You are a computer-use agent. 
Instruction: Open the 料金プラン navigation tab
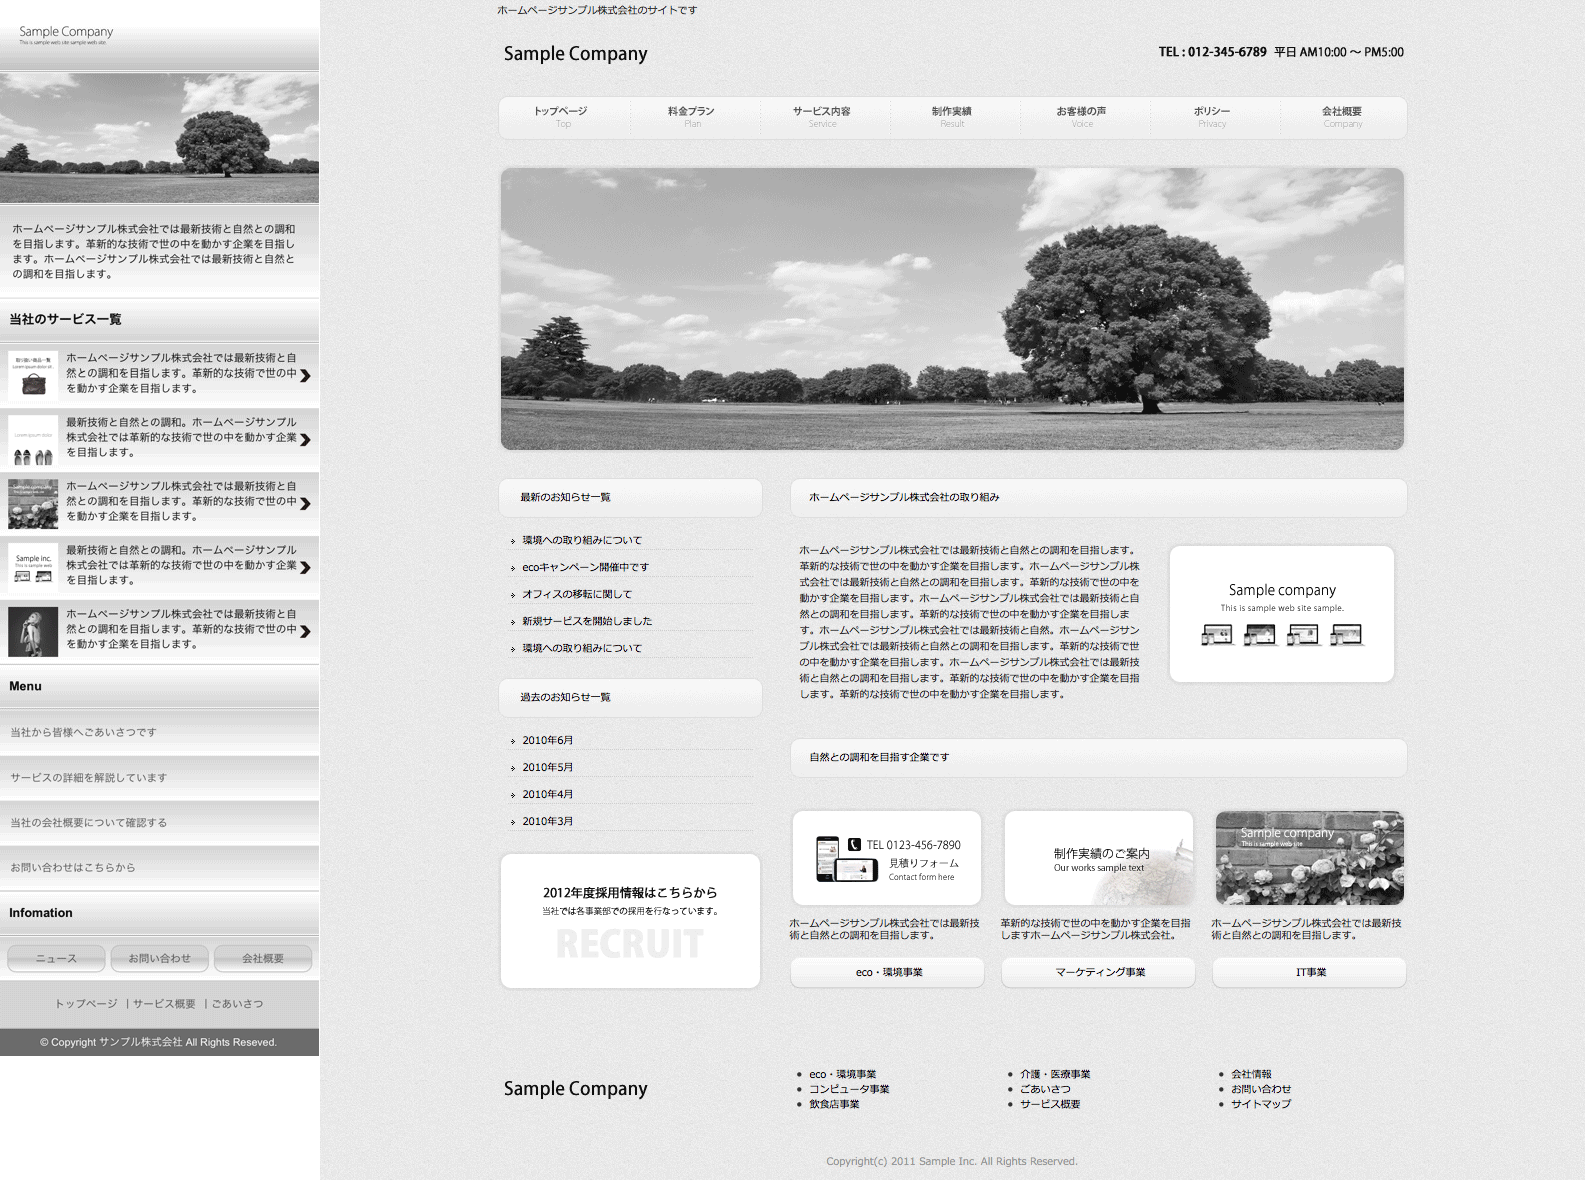pos(691,117)
